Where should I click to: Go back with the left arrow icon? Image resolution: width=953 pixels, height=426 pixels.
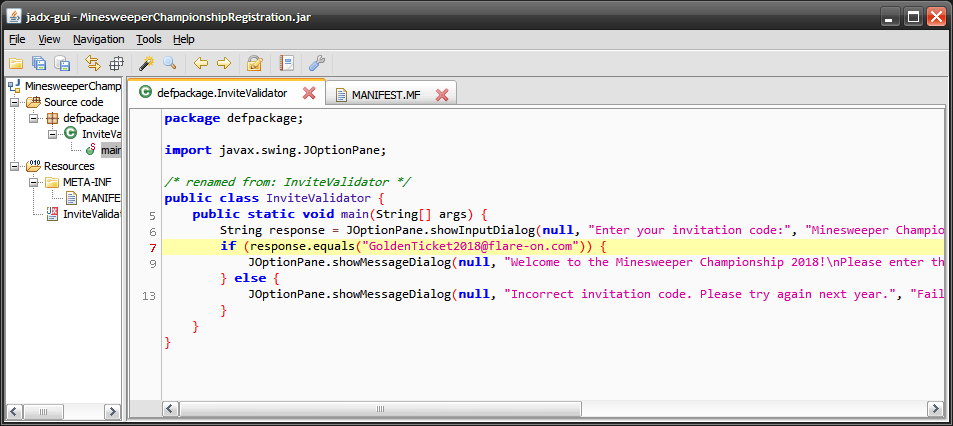[x=201, y=63]
